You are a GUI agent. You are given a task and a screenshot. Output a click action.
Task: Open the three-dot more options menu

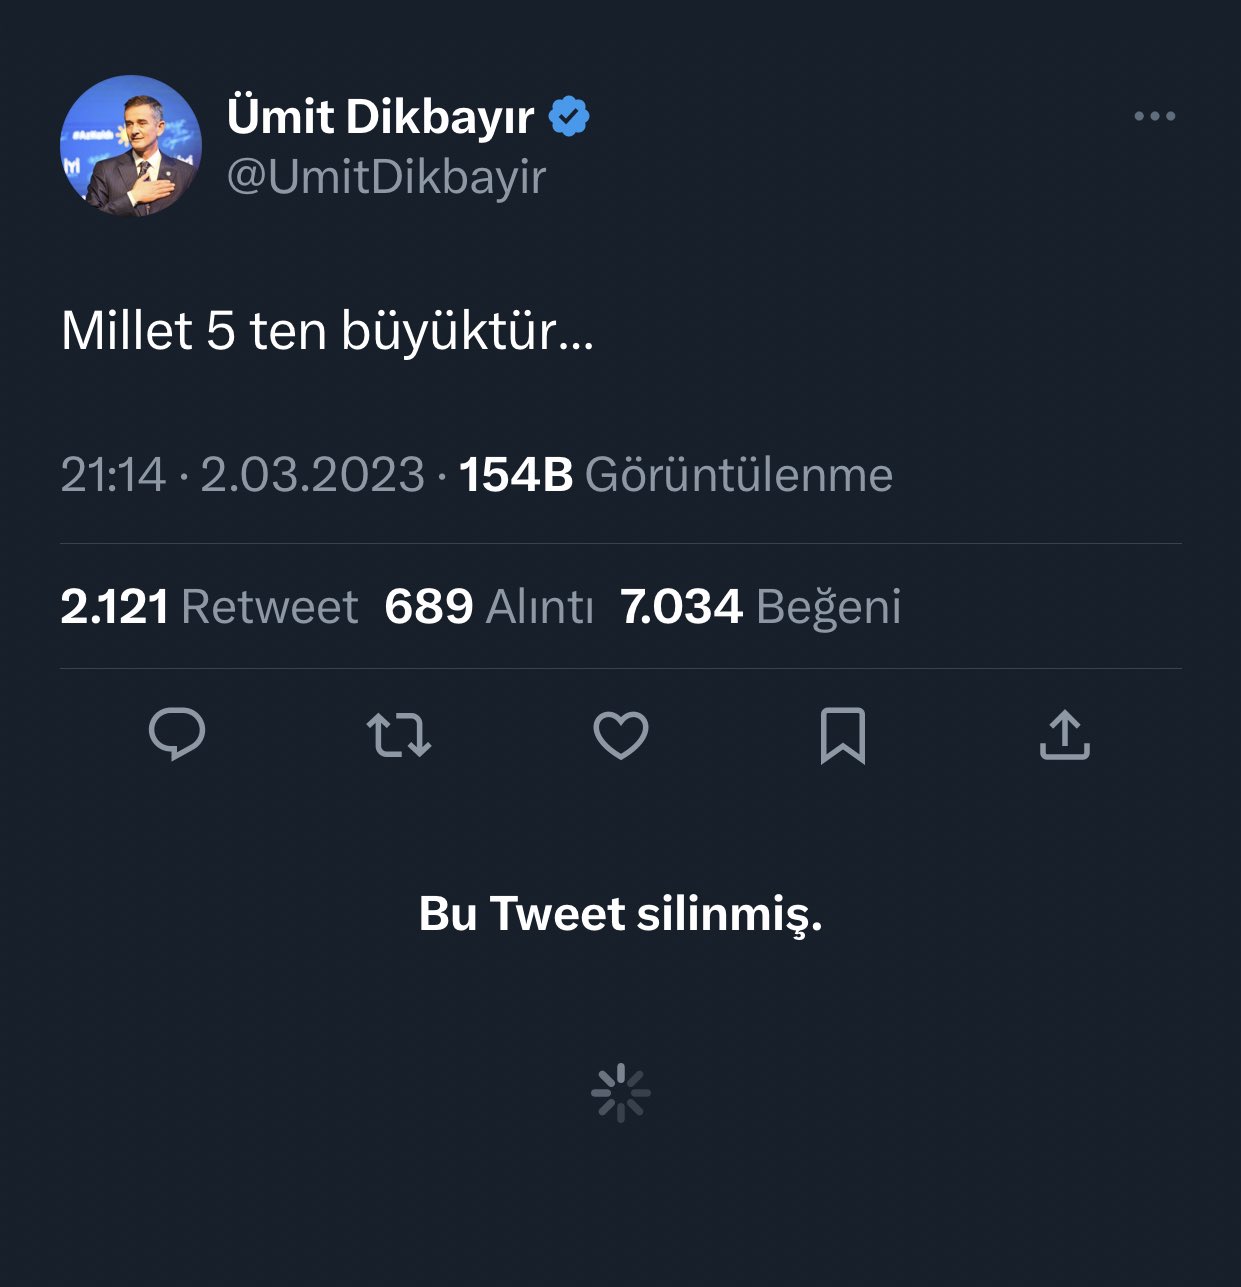point(1154,117)
